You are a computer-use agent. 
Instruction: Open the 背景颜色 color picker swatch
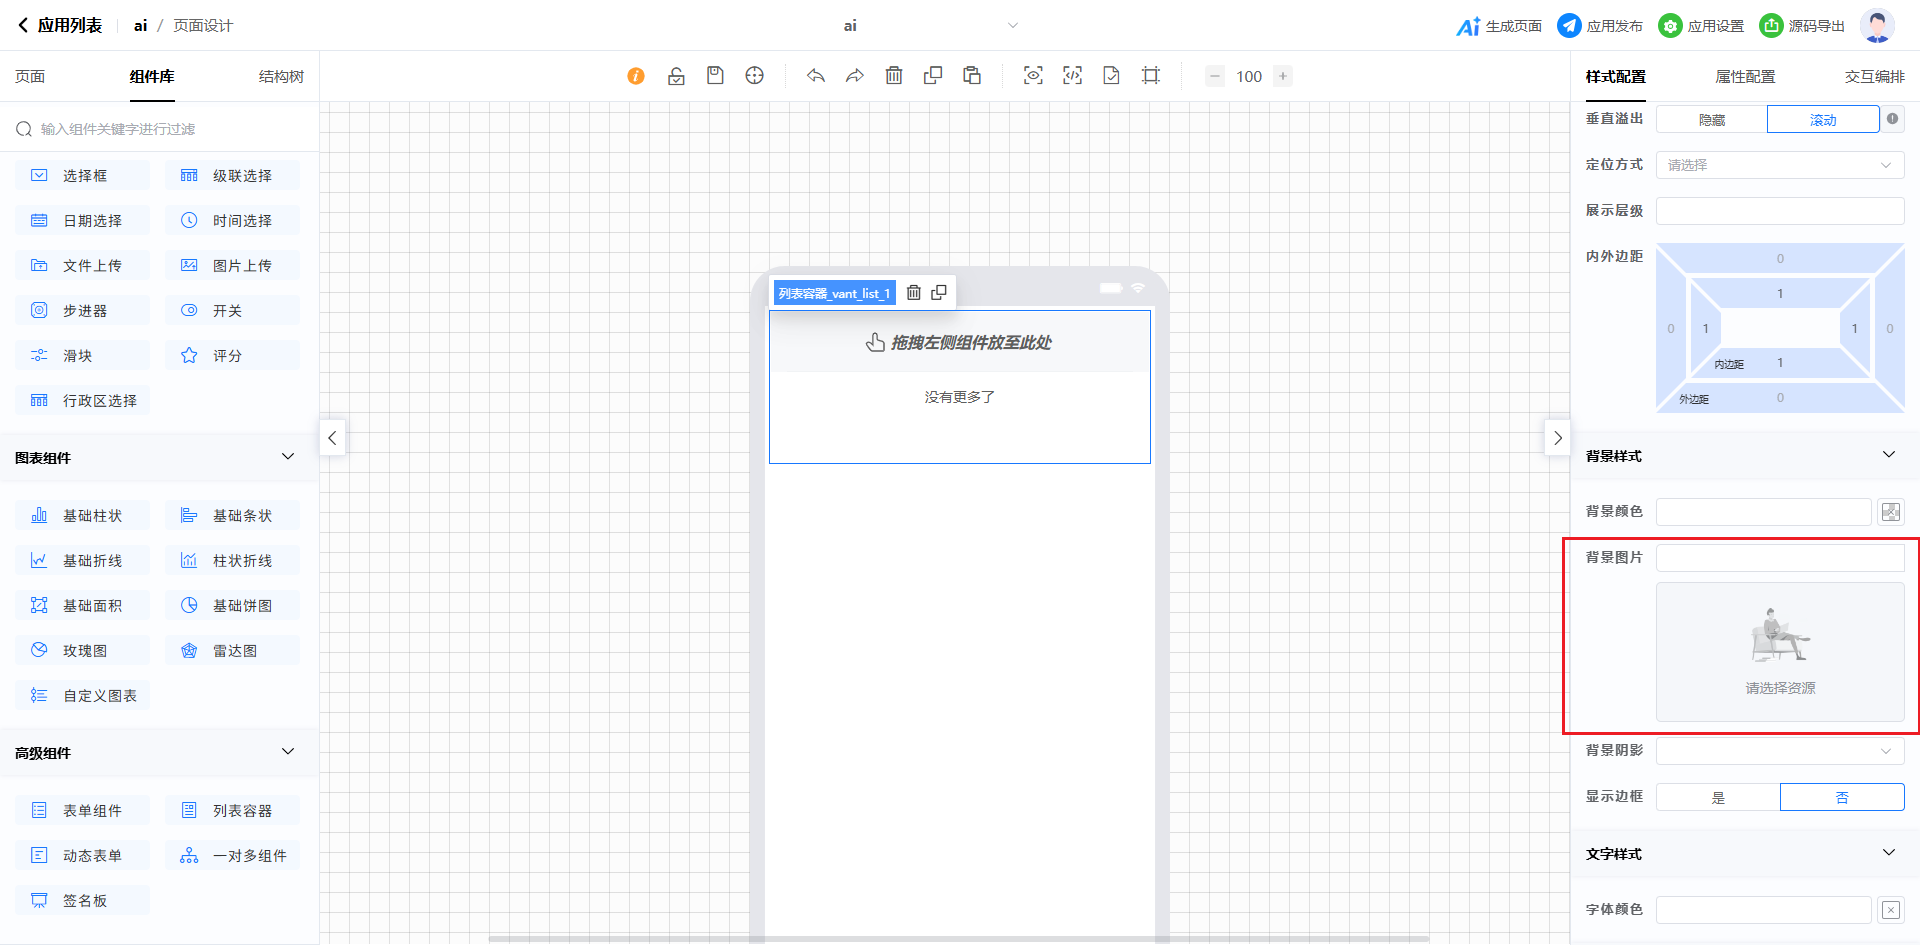tap(1890, 512)
